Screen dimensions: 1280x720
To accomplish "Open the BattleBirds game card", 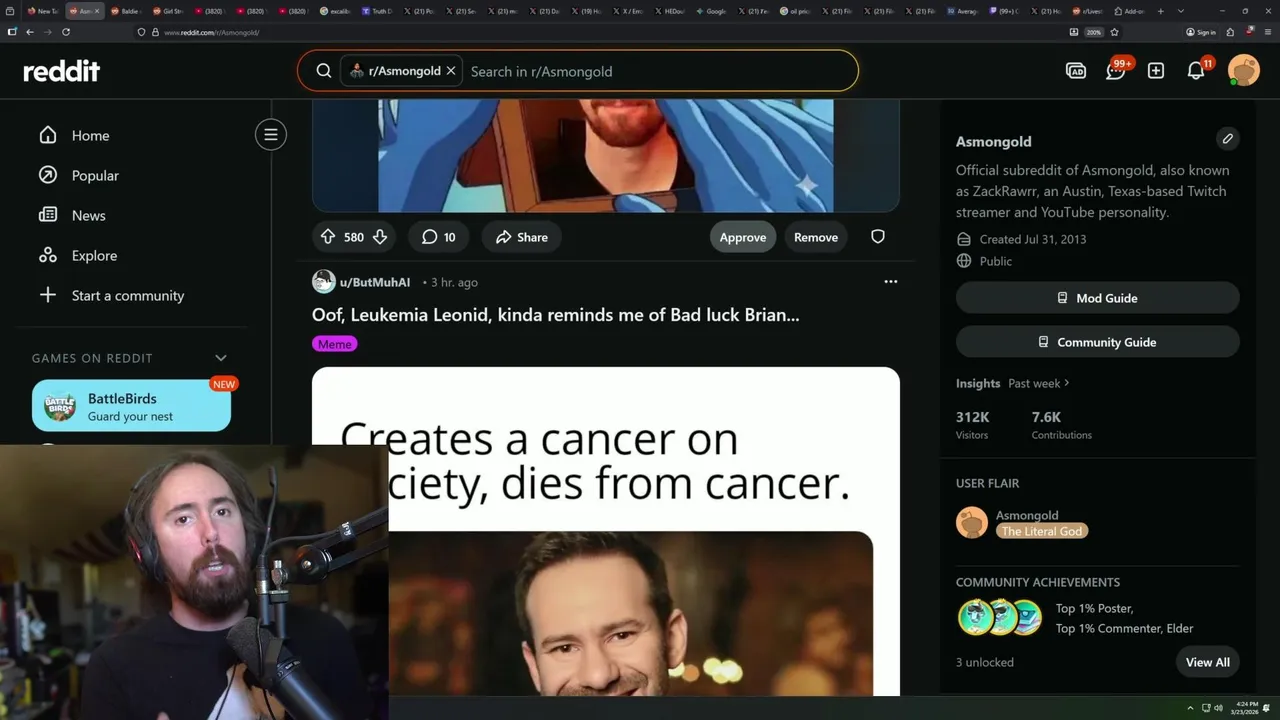I will 131,406.
